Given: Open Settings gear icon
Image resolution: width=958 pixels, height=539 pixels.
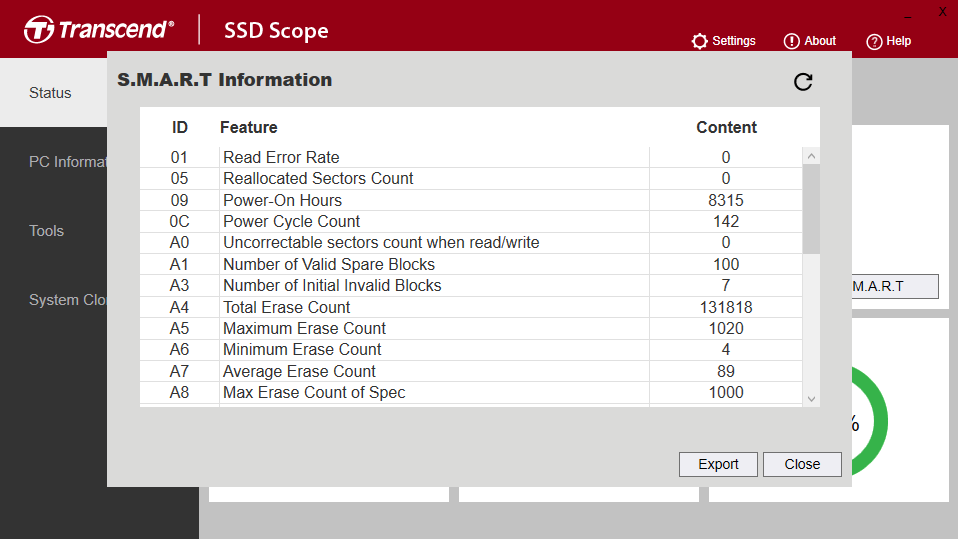Looking at the screenshot, I should [699, 41].
